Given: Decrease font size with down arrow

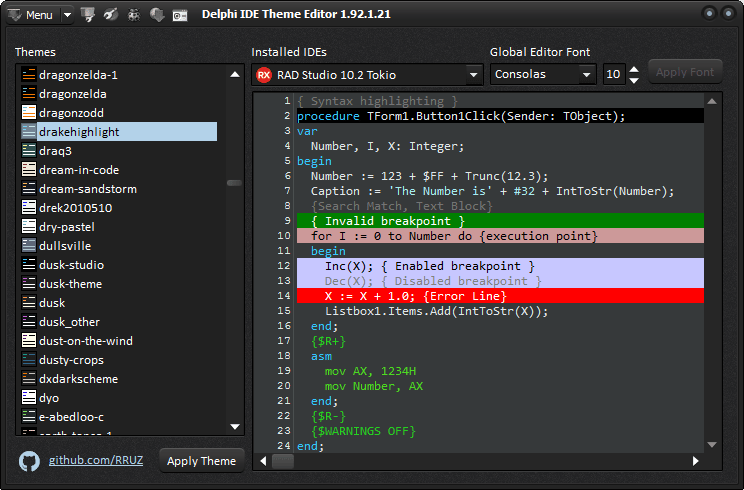Looking at the screenshot, I should pyautogui.click(x=634, y=80).
